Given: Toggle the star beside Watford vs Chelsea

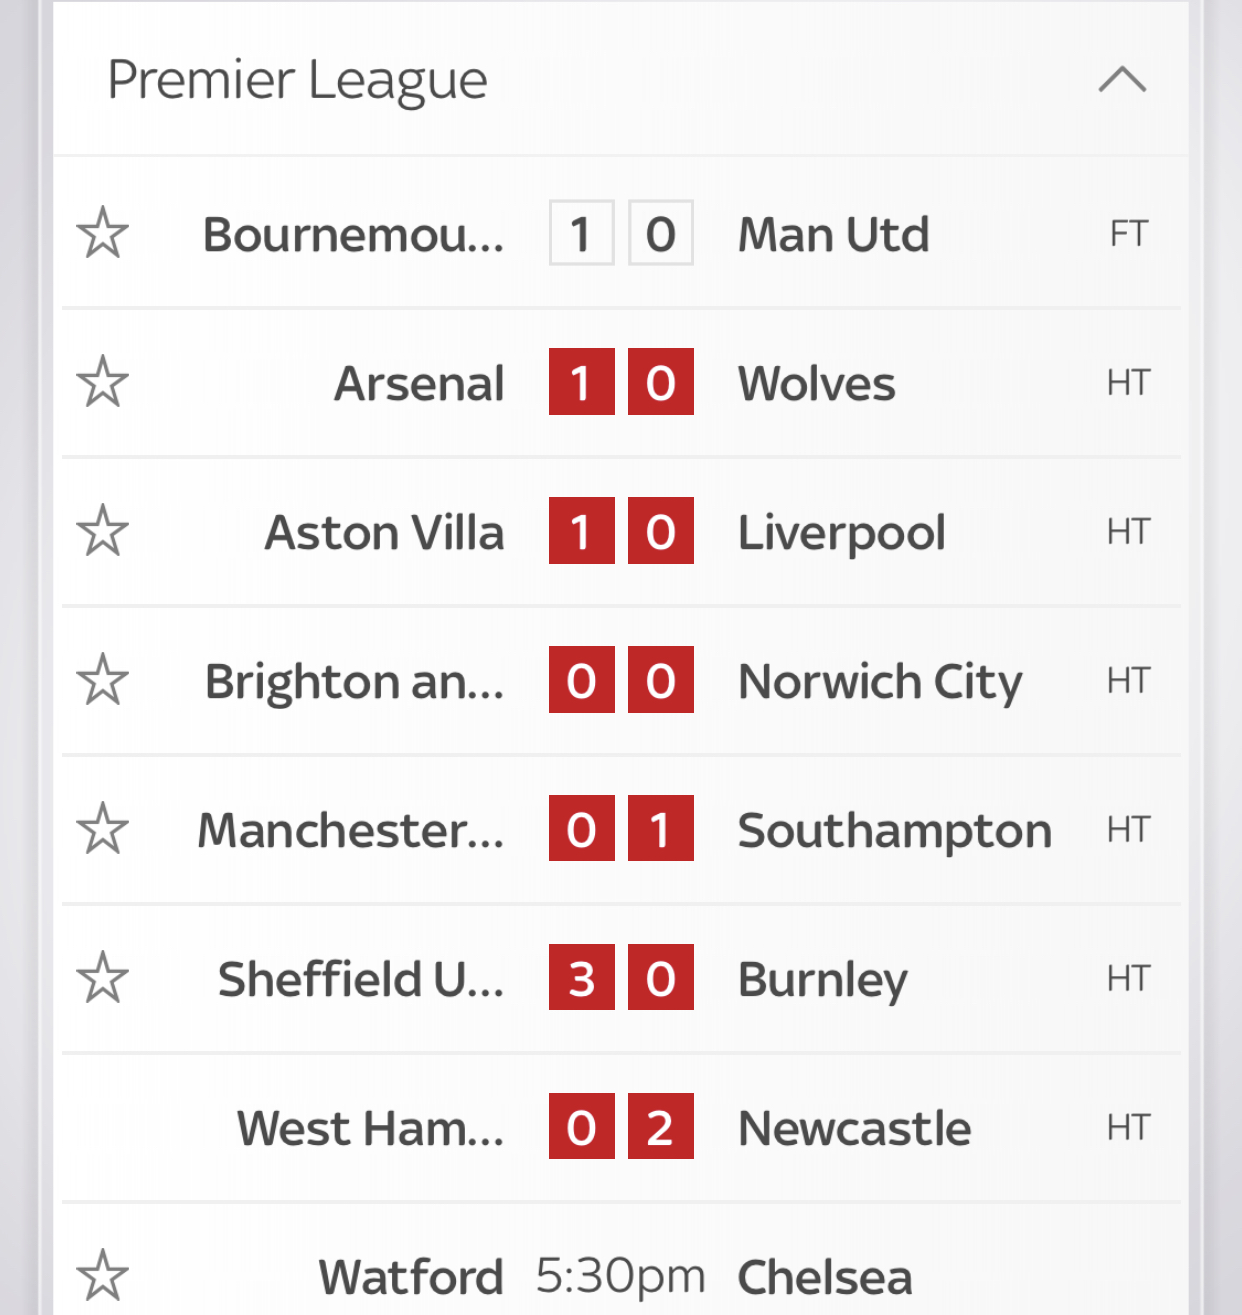Looking at the screenshot, I should tap(102, 1276).
